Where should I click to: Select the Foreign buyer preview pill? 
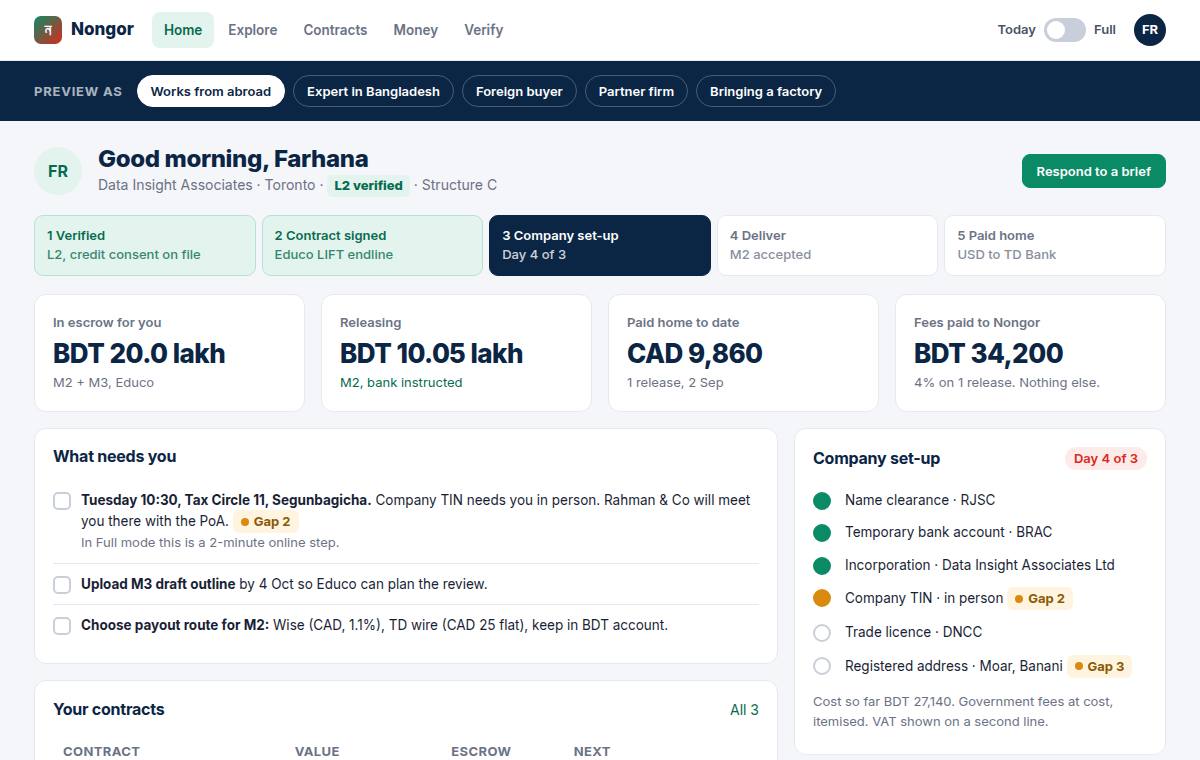(x=519, y=91)
